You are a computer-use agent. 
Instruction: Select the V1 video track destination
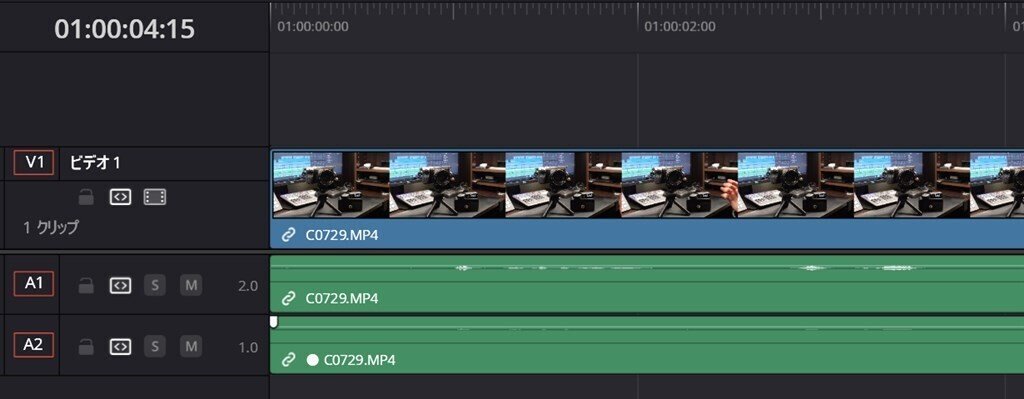[x=34, y=163]
